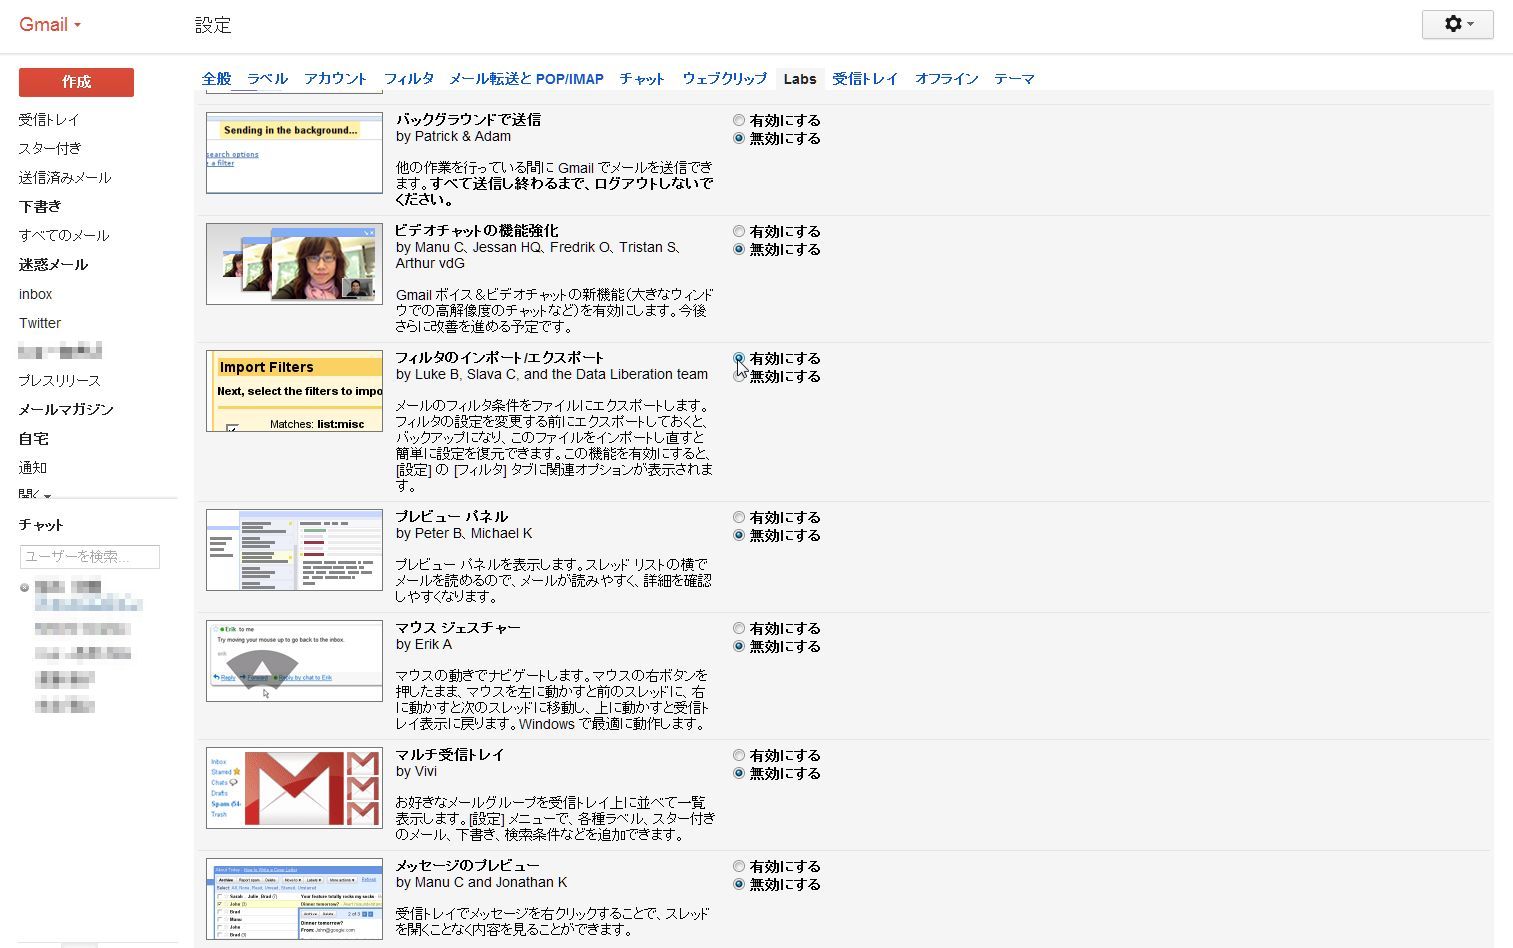Enable メッセージのプレビュー lab
1513x948 pixels.
[739, 866]
